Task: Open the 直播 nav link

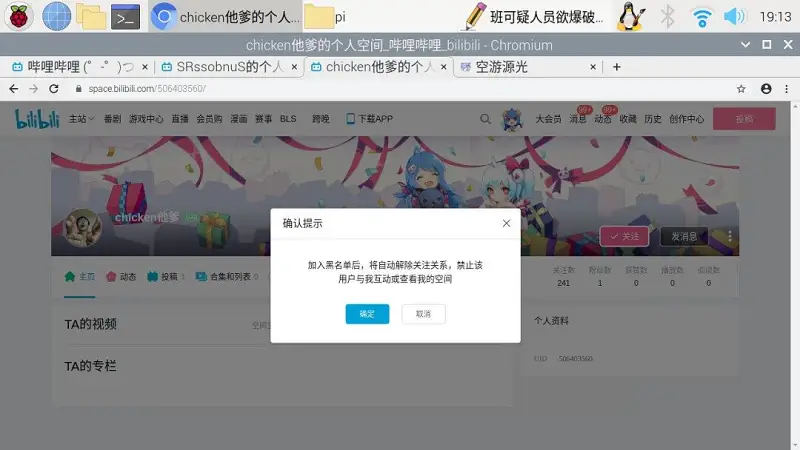Action: pyautogui.click(x=180, y=119)
